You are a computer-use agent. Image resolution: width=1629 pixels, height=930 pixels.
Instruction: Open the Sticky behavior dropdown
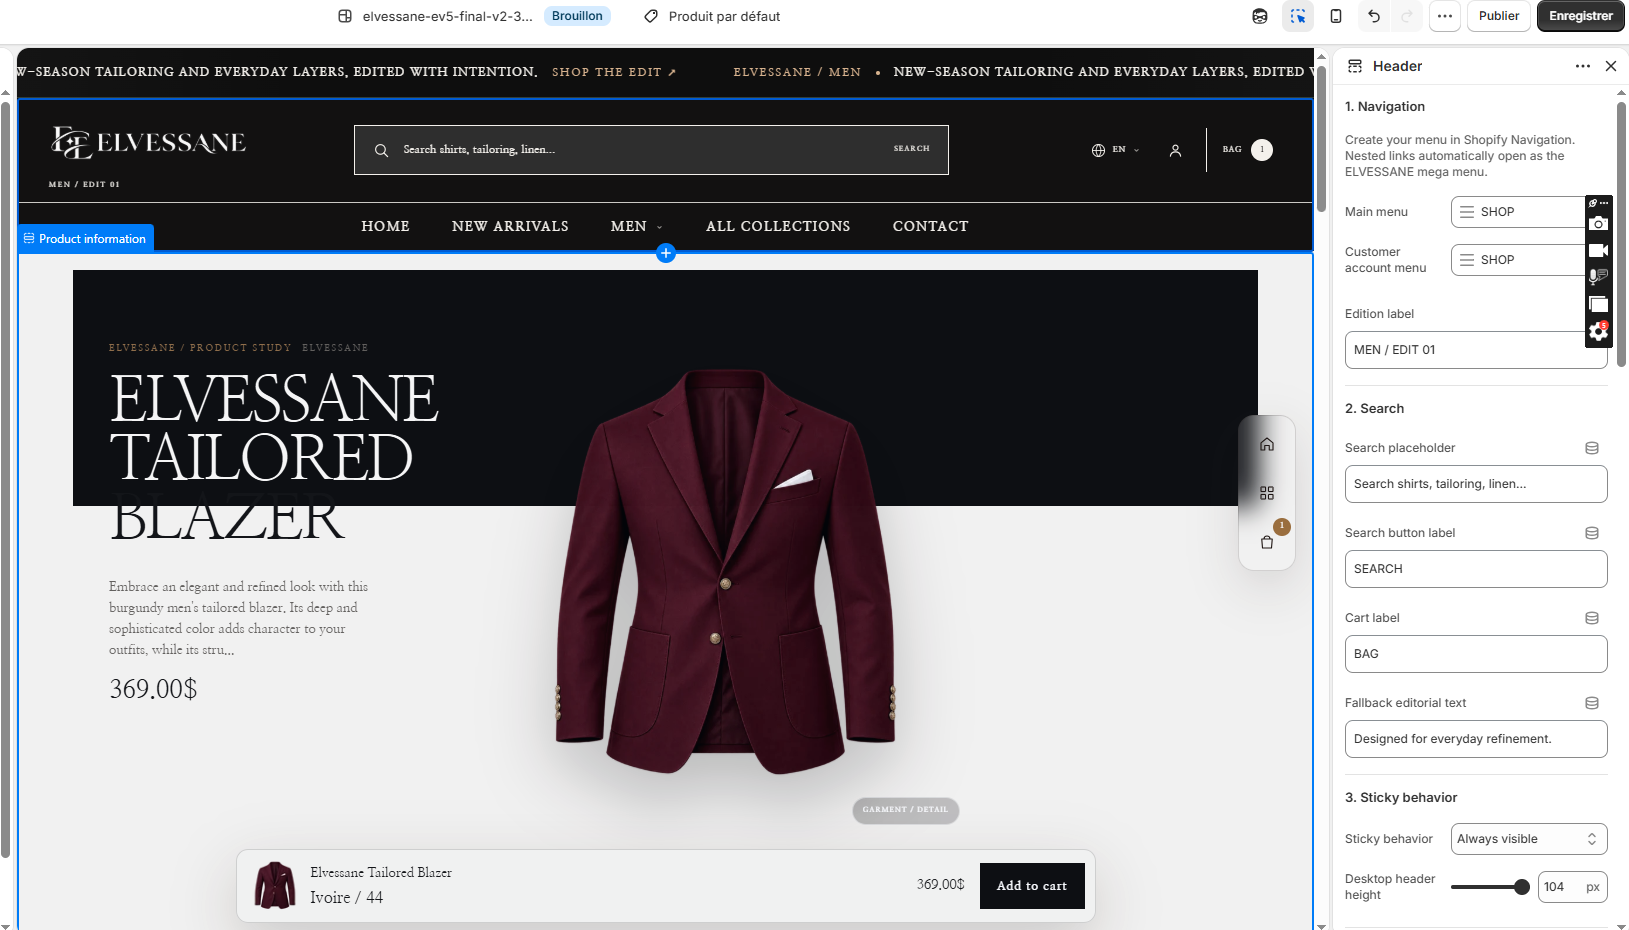coord(1529,839)
